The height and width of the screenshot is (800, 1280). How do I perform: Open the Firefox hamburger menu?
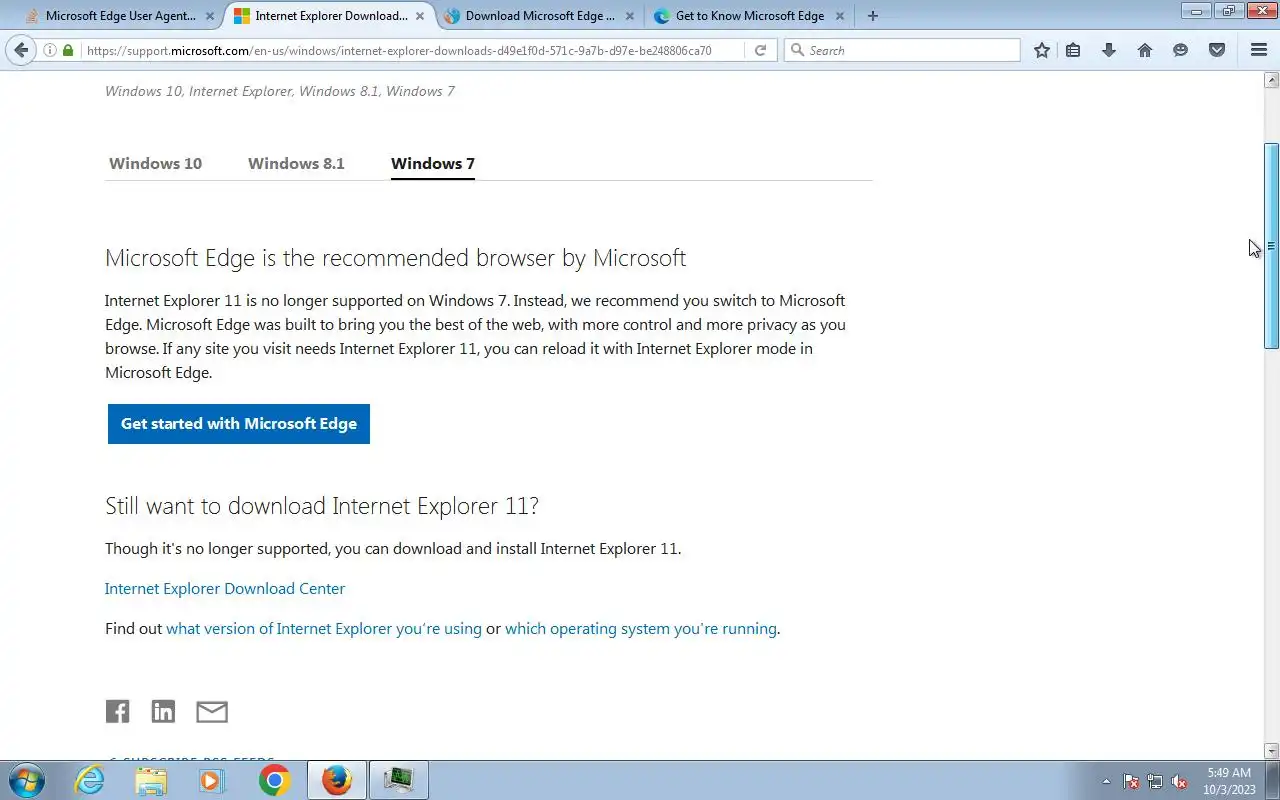pyautogui.click(x=1259, y=50)
